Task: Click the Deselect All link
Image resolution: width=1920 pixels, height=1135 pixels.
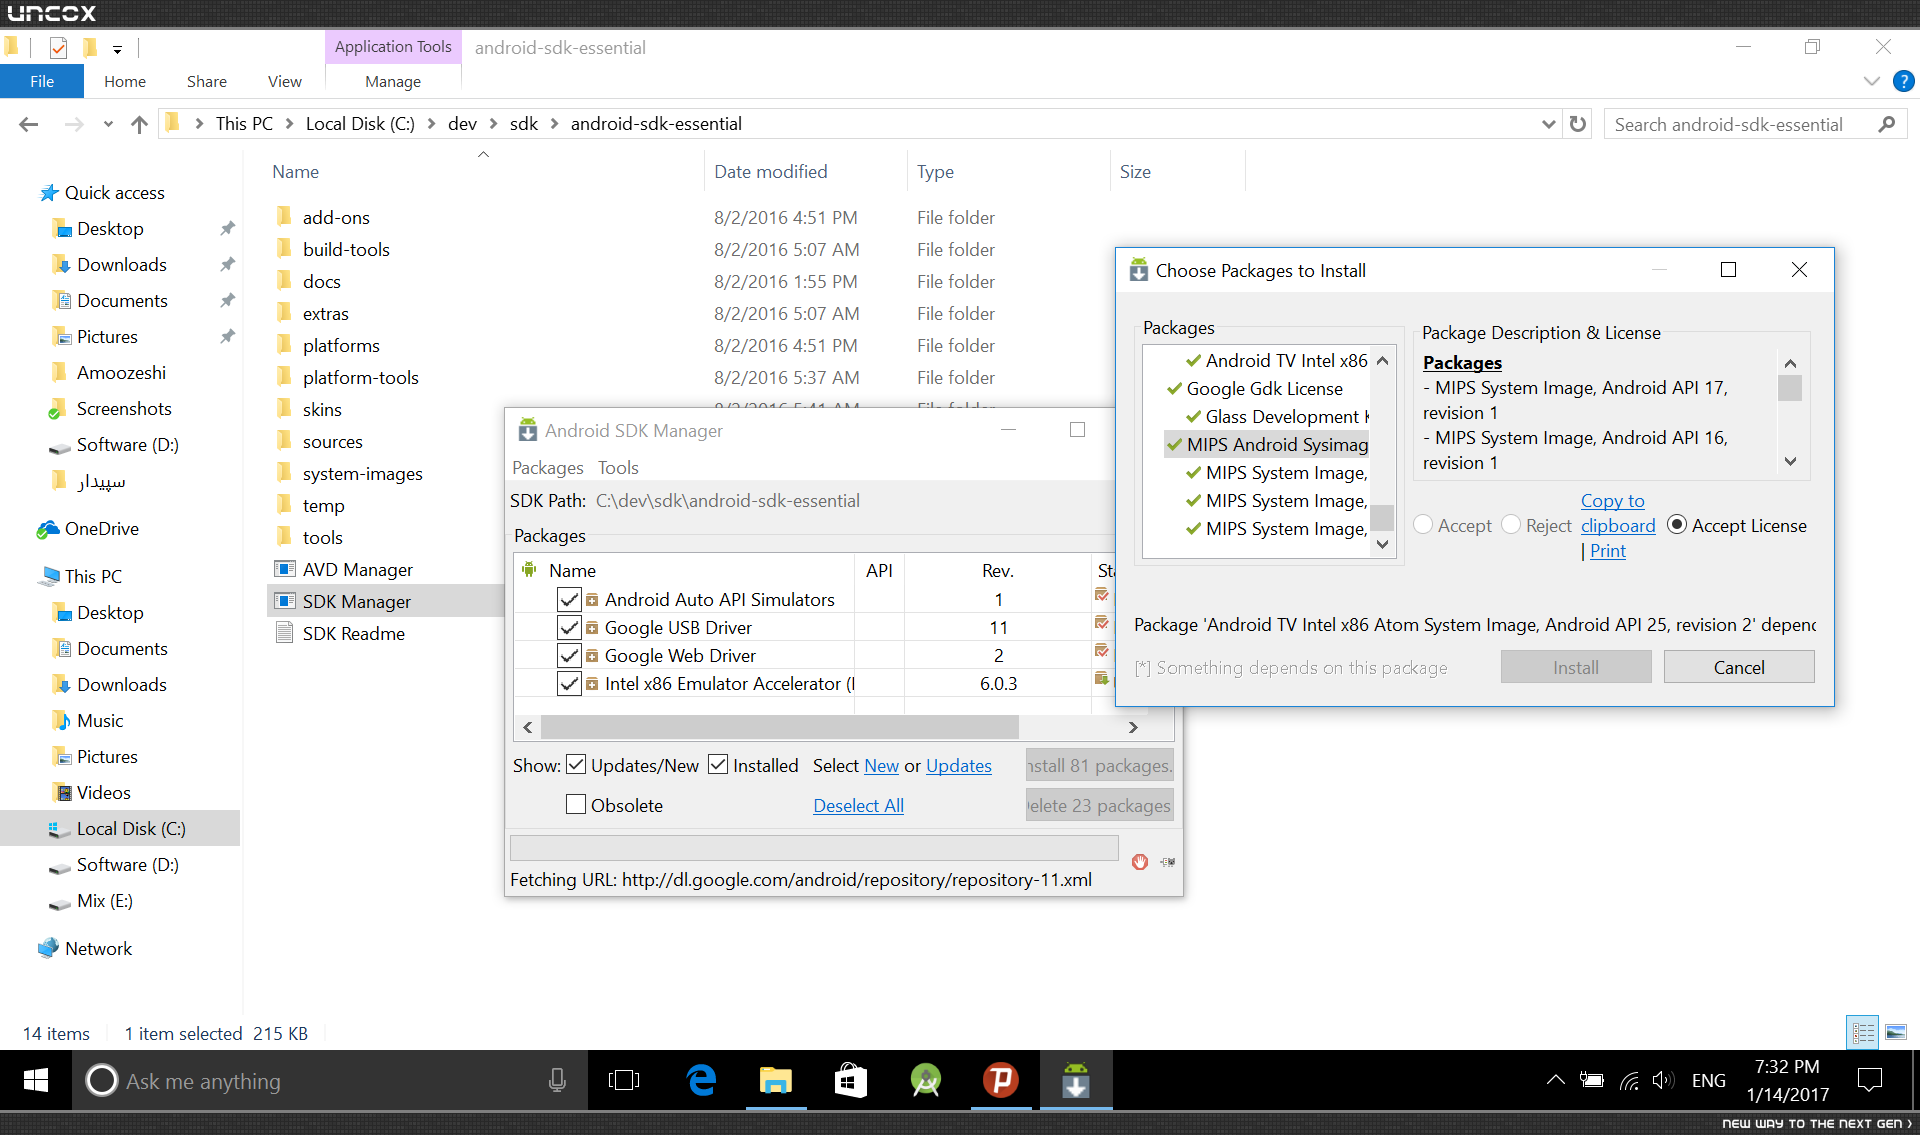Action: (858, 806)
